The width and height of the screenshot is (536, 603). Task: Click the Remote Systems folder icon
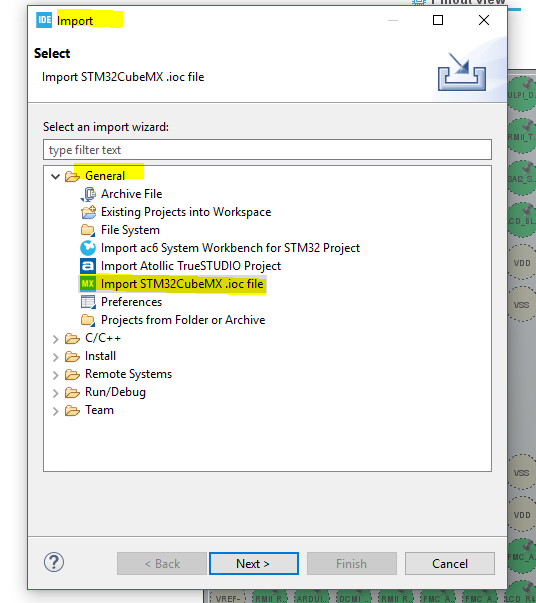(72, 375)
